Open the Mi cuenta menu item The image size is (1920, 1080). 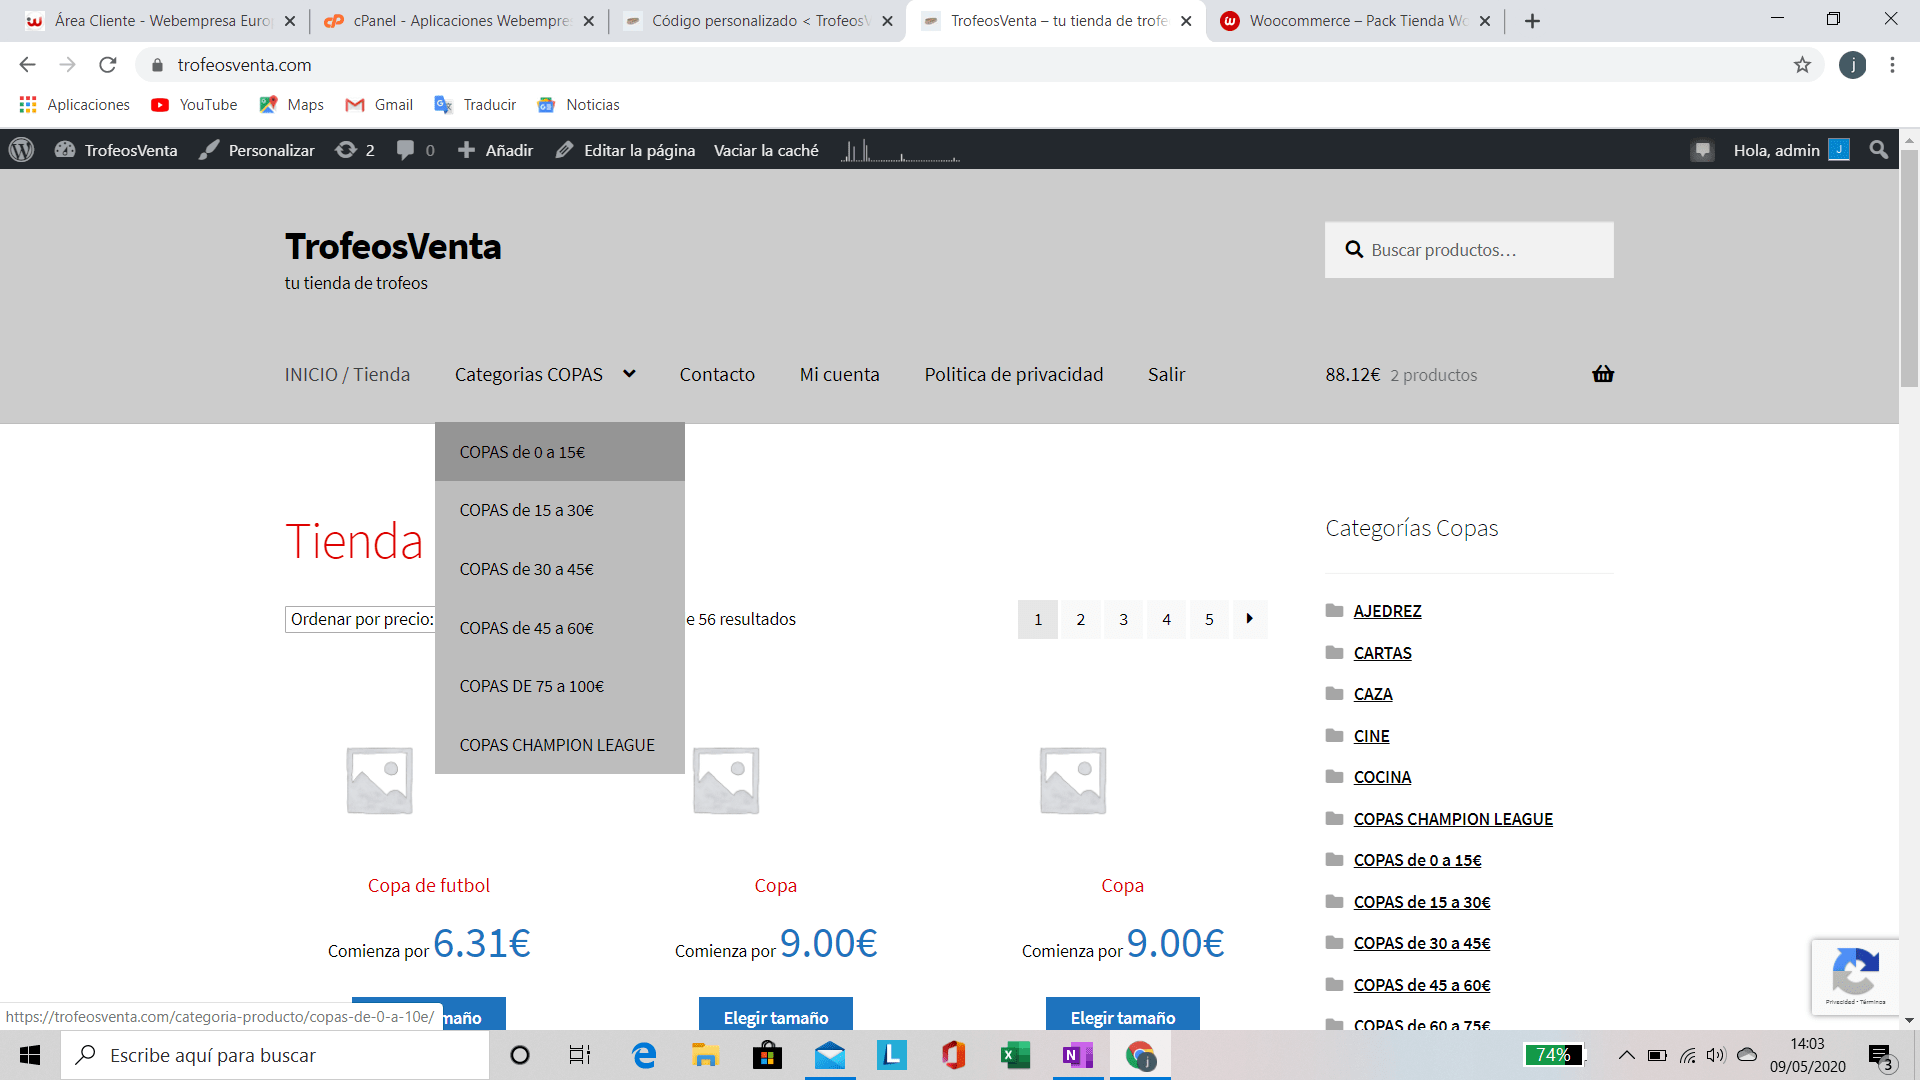(x=839, y=374)
